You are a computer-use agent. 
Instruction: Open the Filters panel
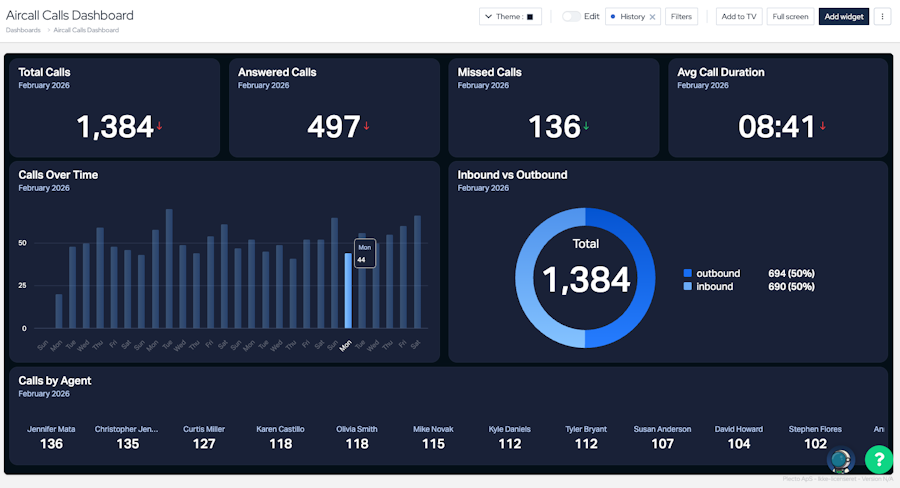click(x=681, y=17)
